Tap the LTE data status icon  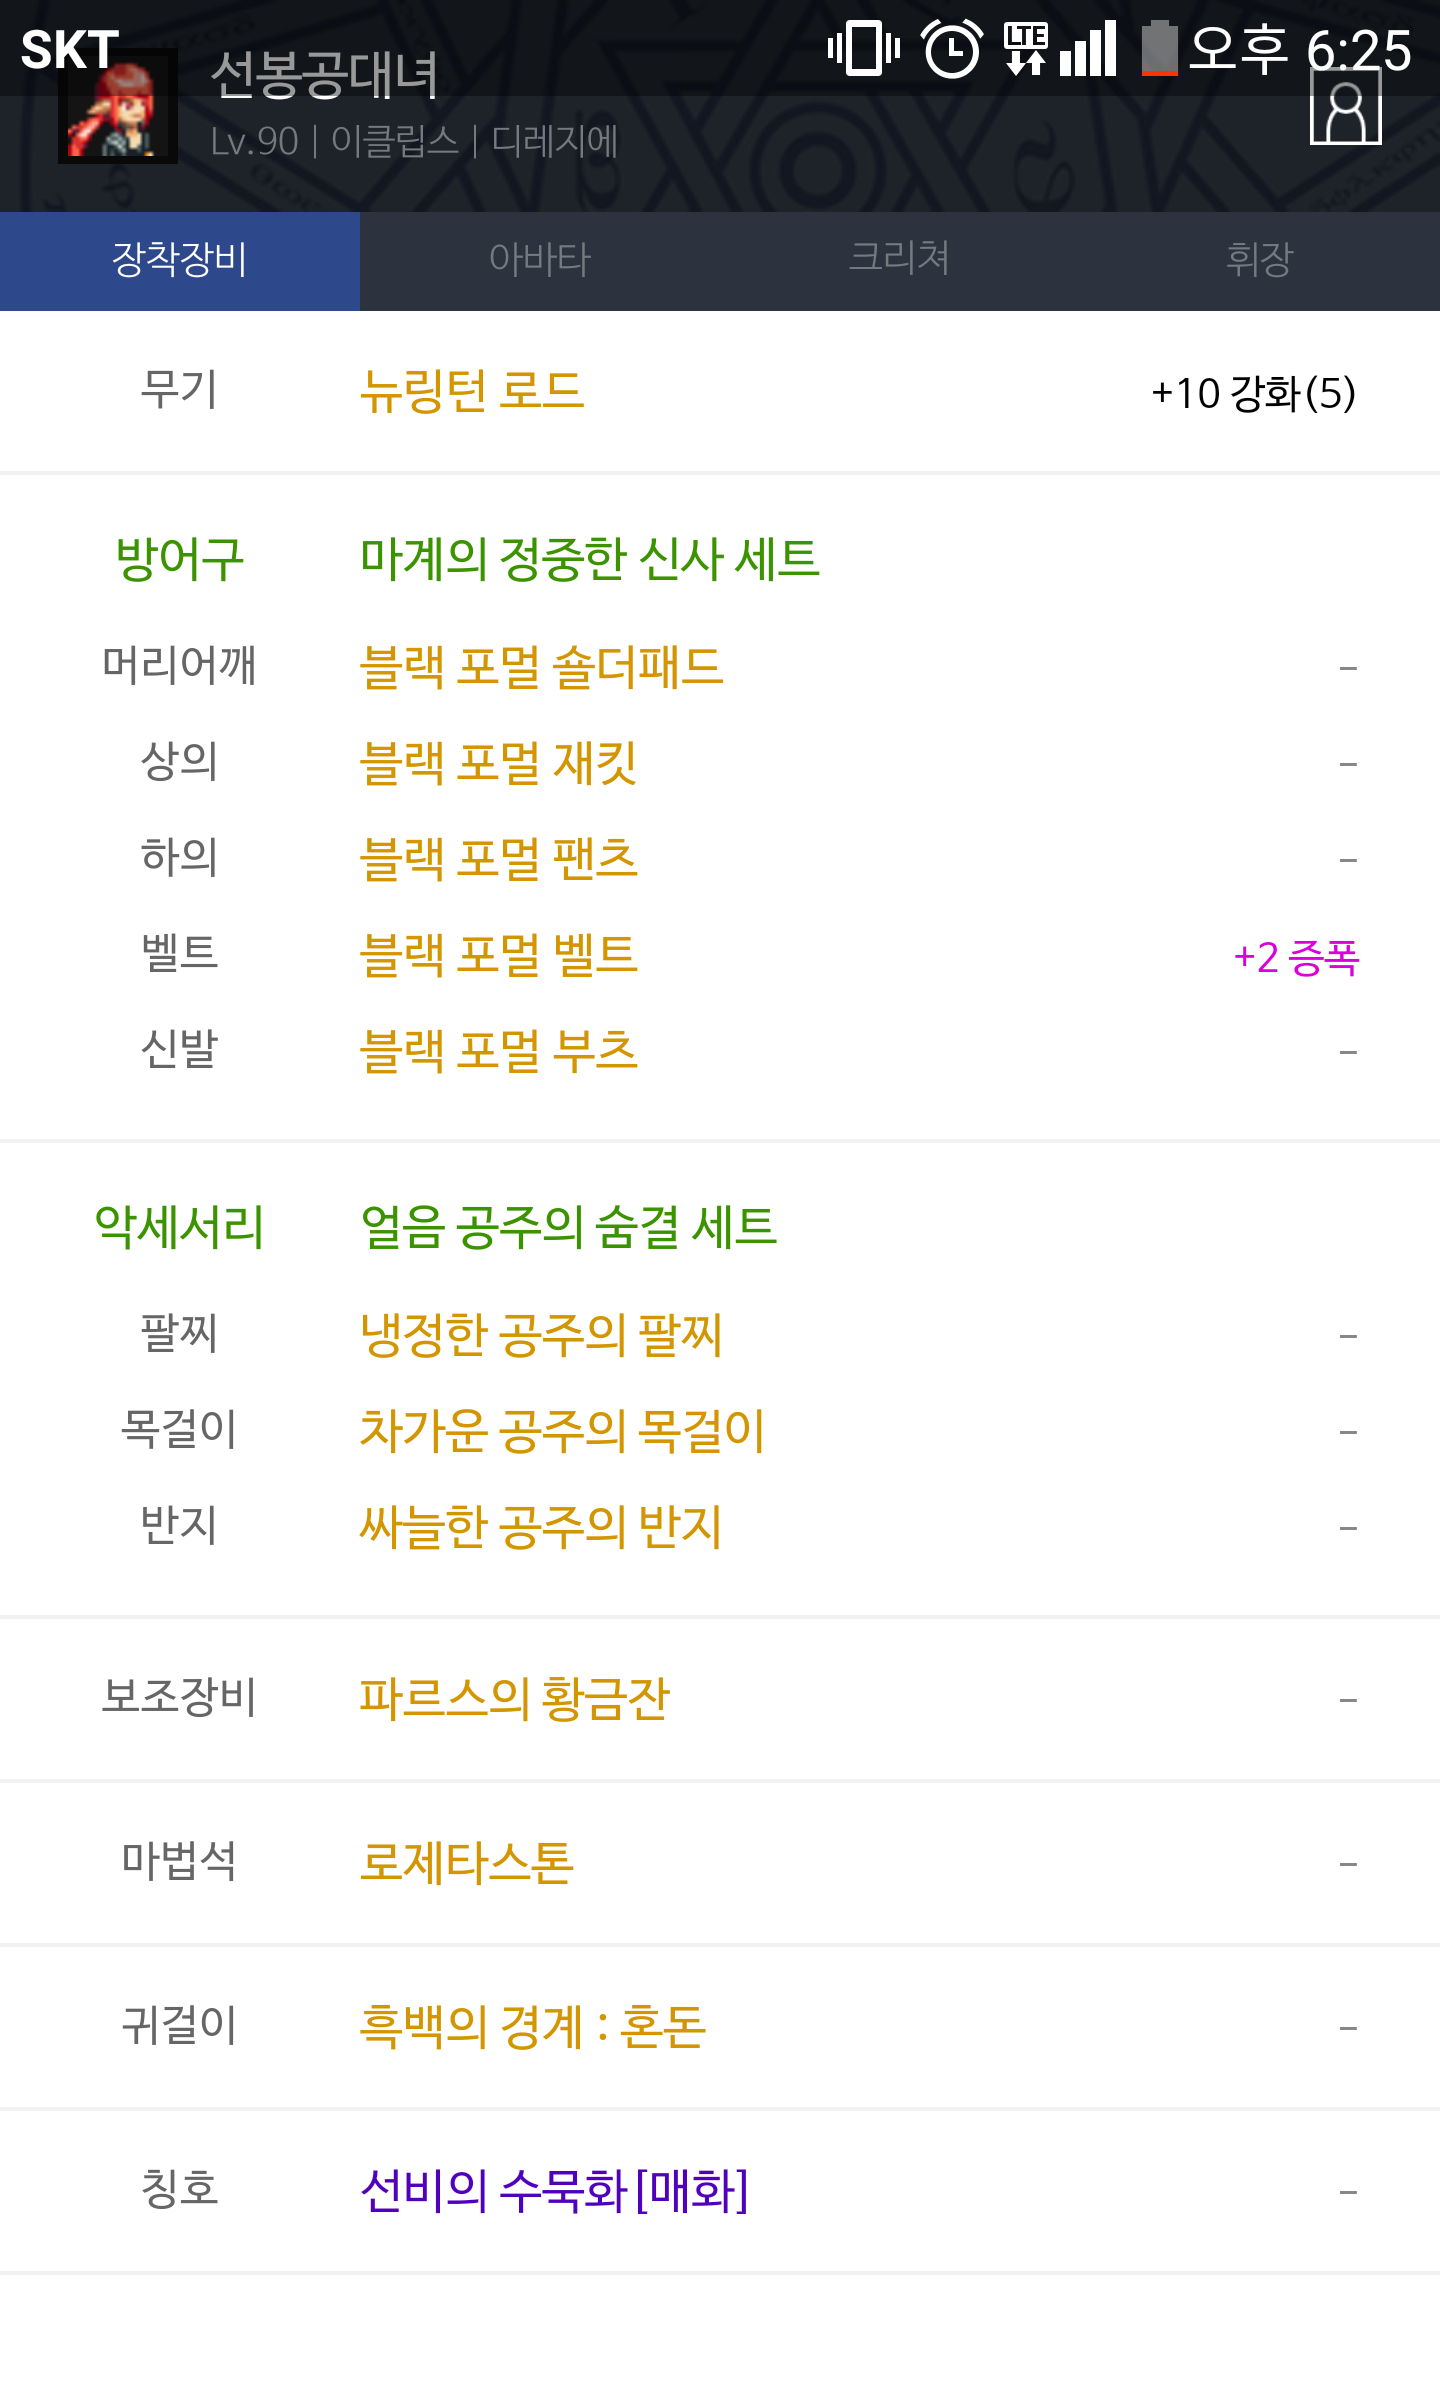point(1026,48)
